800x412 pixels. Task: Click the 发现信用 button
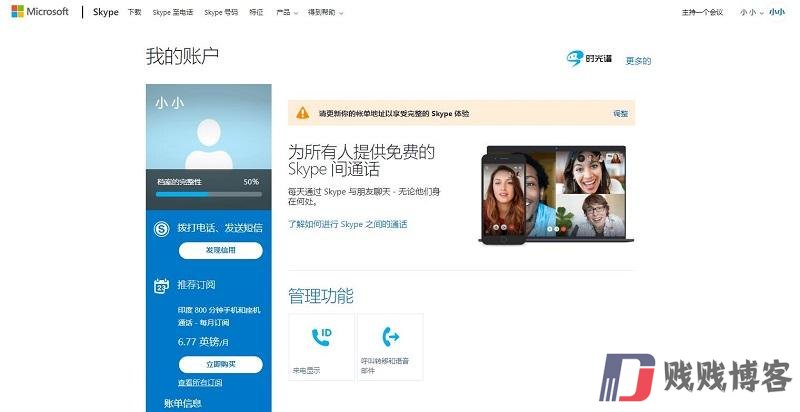pos(220,250)
